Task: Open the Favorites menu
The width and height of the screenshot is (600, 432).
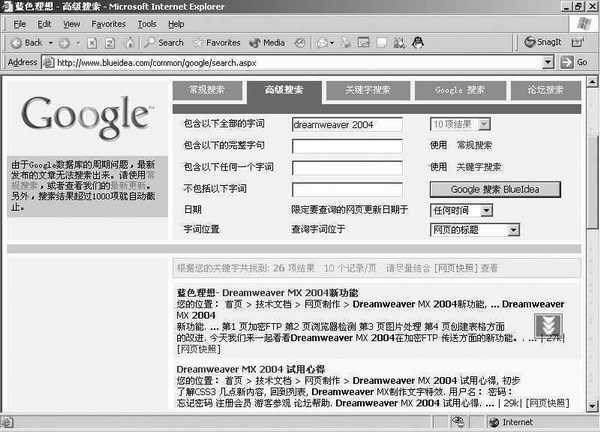Action: pyautogui.click(x=108, y=23)
